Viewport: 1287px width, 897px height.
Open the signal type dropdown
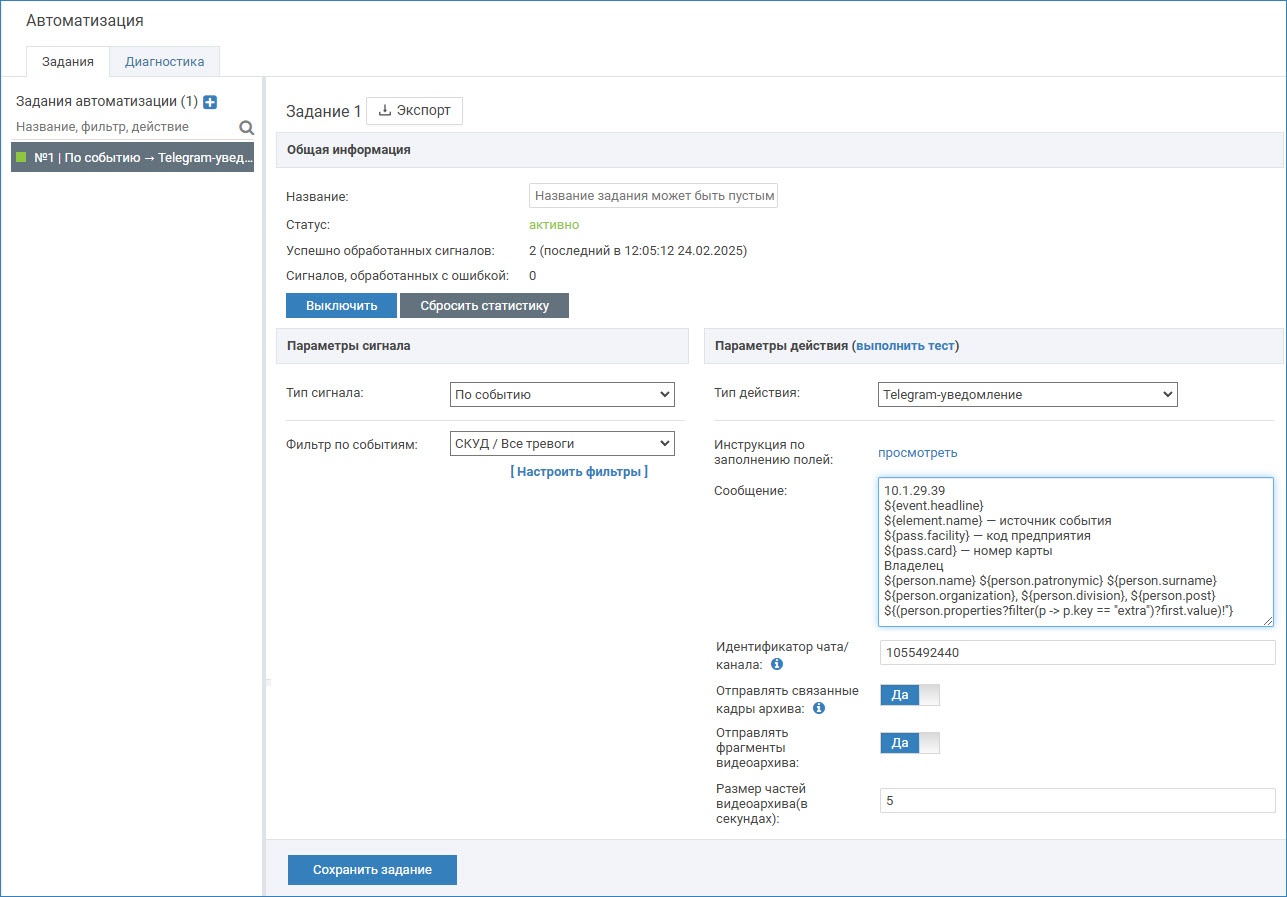coord(562,395)
